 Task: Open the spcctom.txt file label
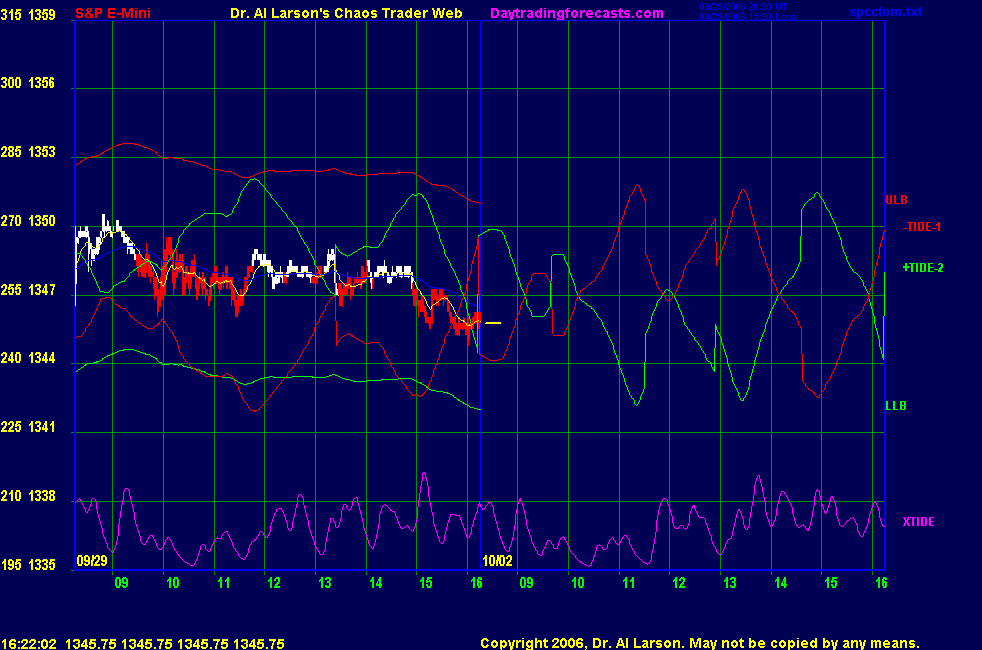click(x=886, y=13)
